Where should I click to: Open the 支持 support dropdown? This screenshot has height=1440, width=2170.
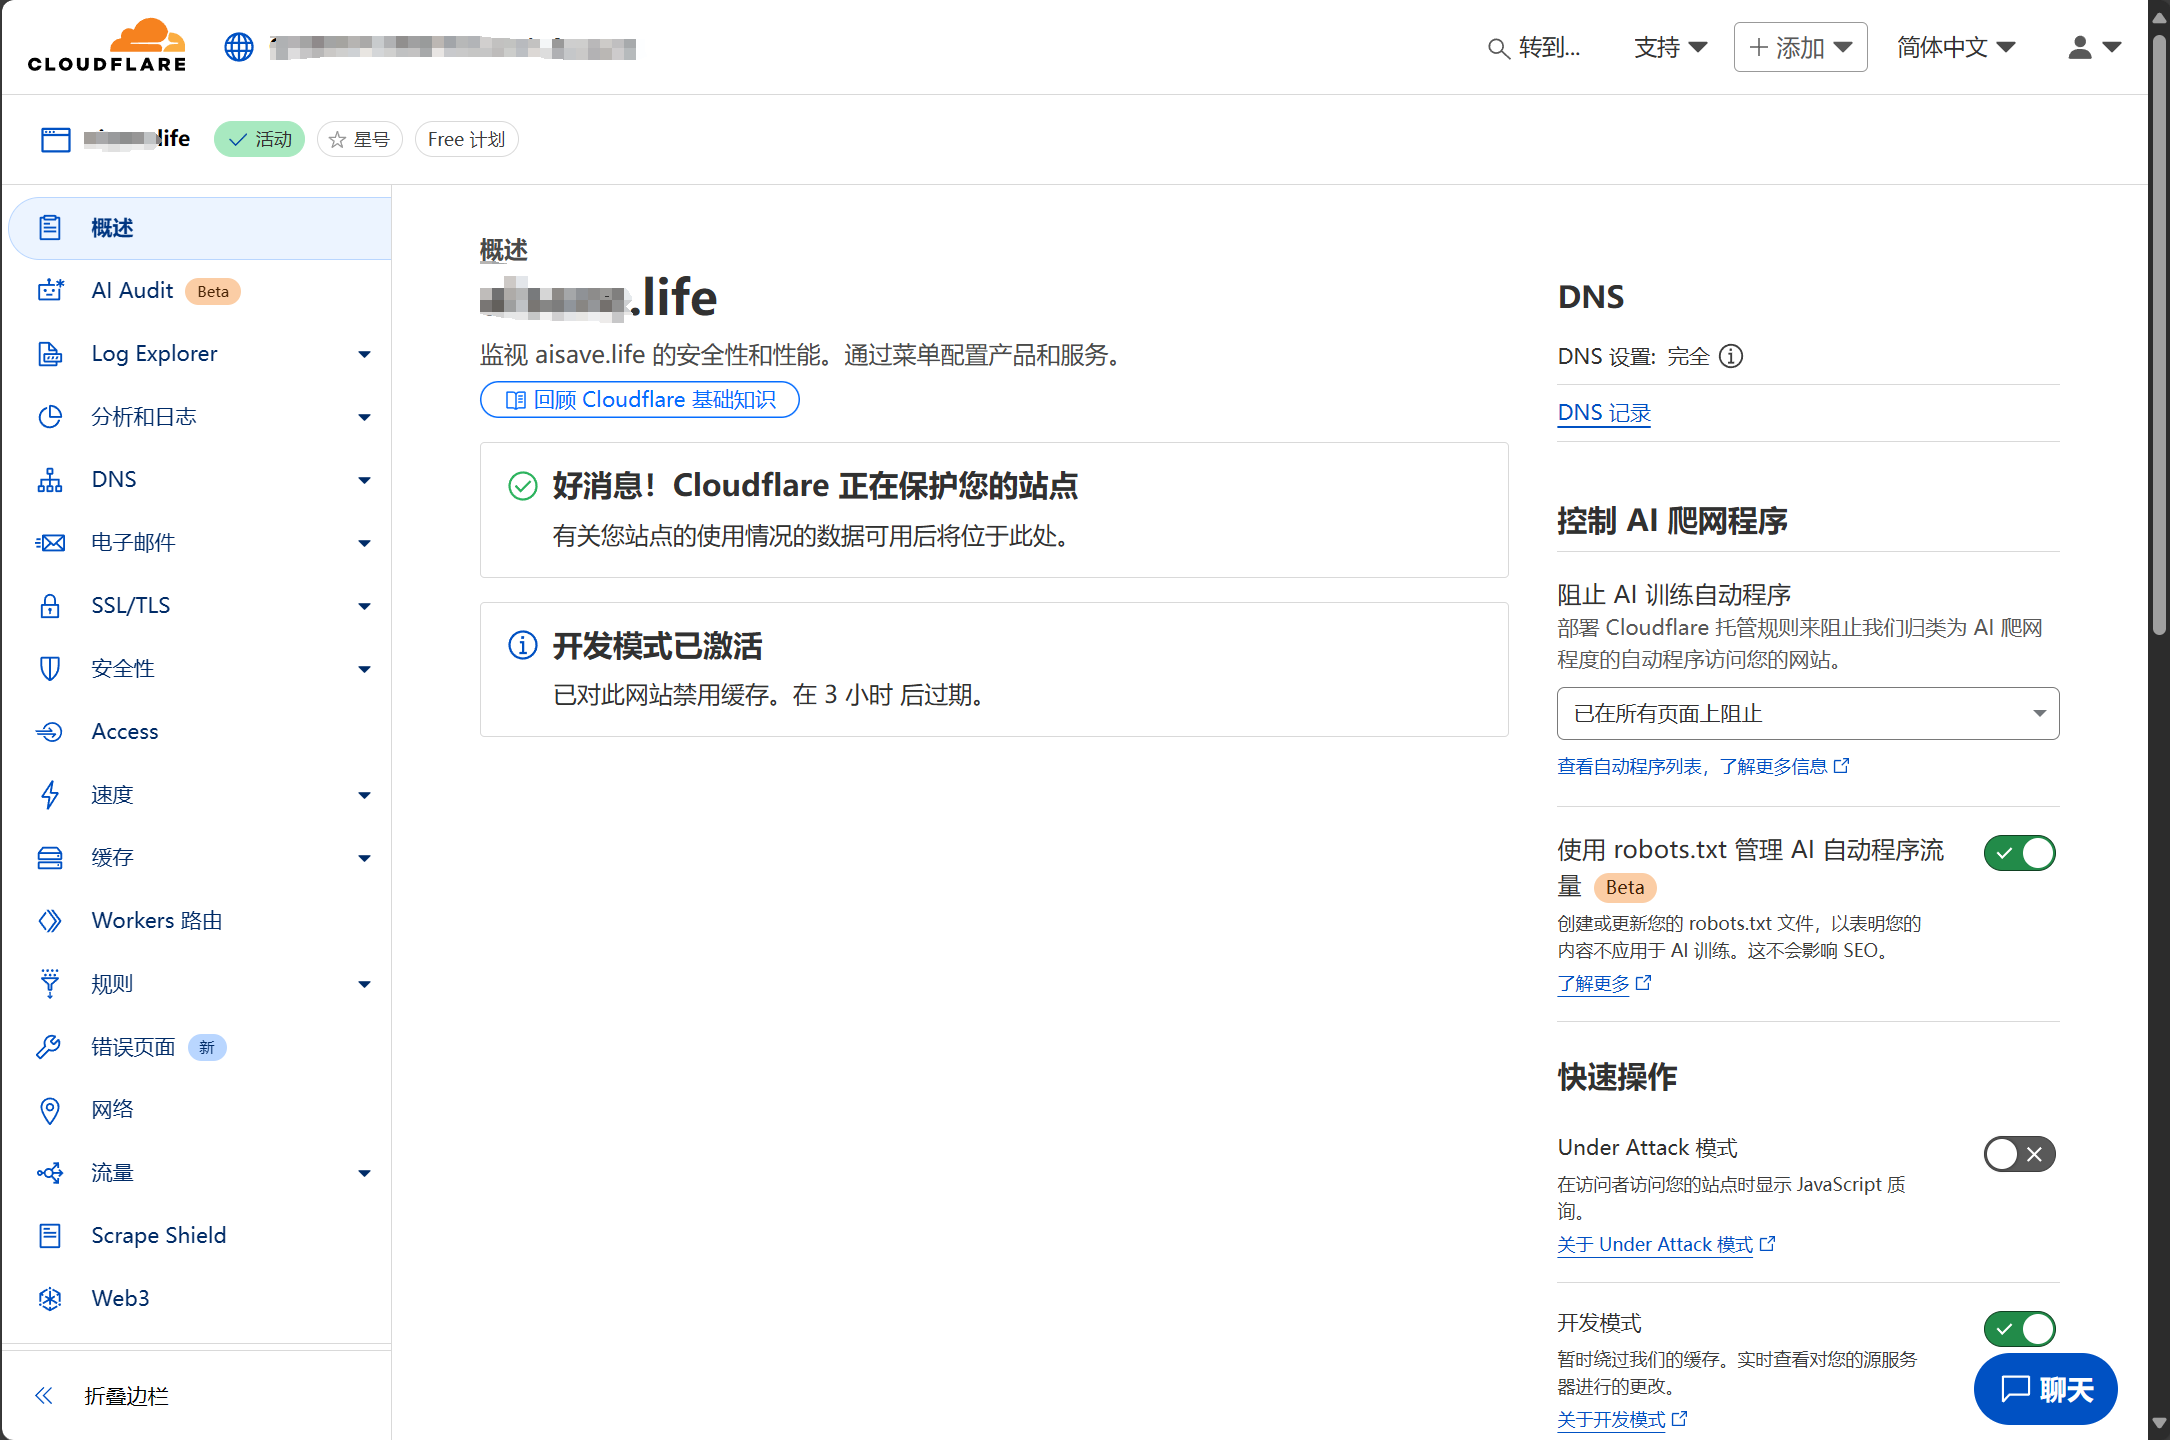(1670, 47)
